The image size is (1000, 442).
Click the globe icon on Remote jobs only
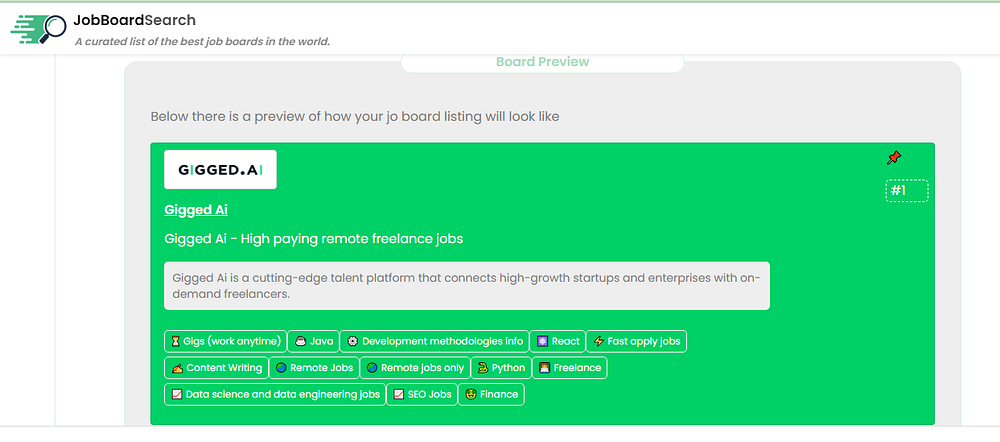(x=372, y=367)
